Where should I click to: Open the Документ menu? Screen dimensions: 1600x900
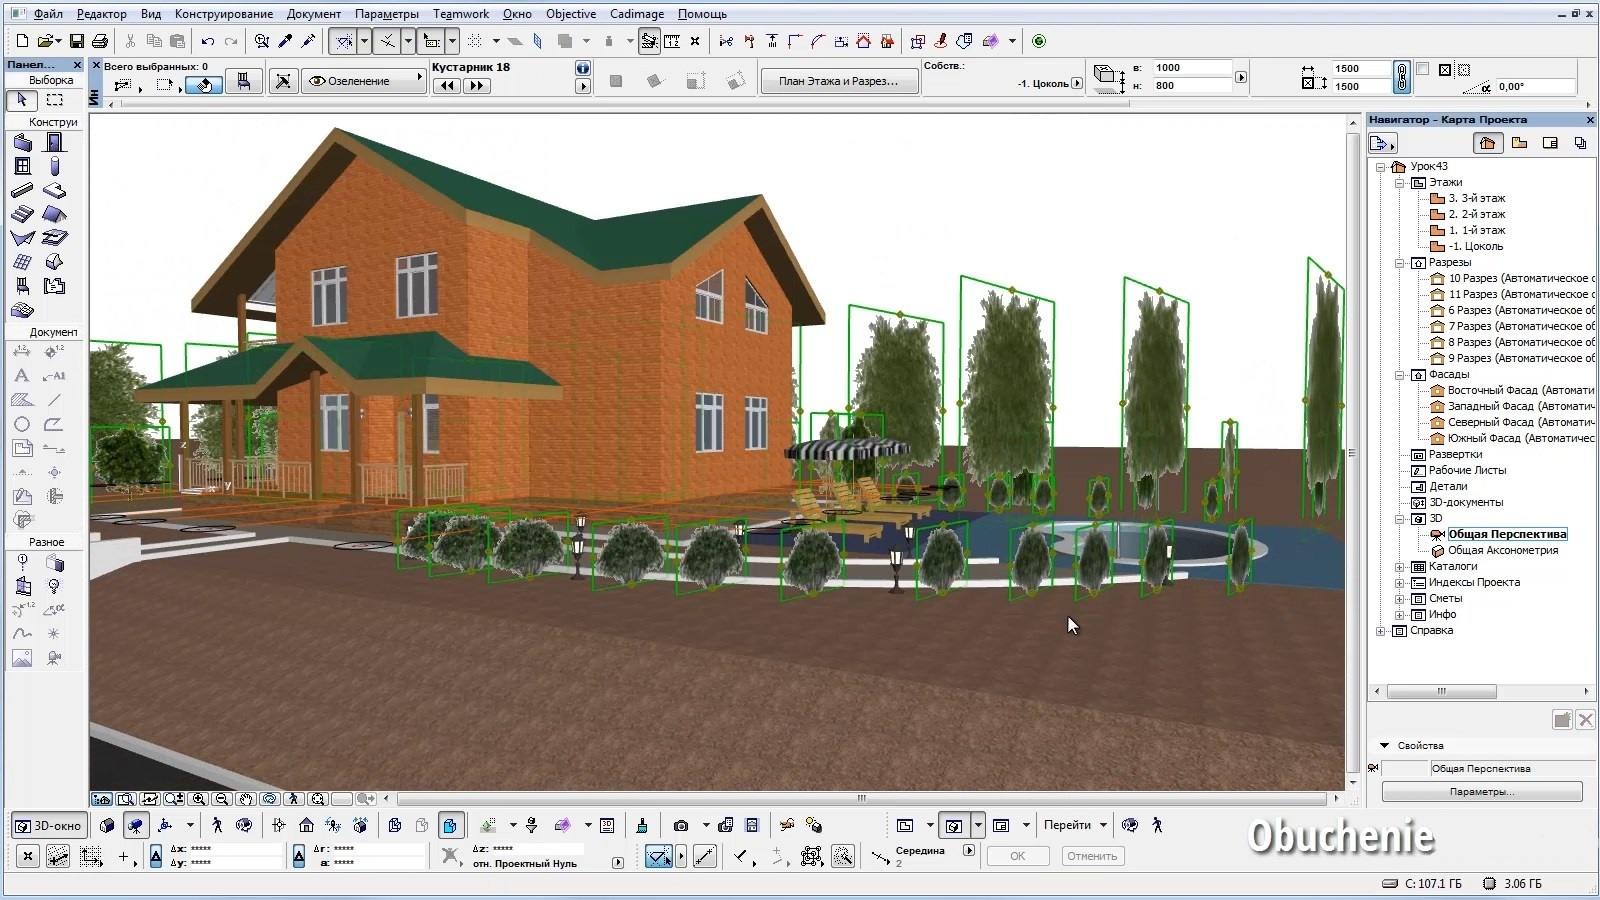[x=314, y=14]
